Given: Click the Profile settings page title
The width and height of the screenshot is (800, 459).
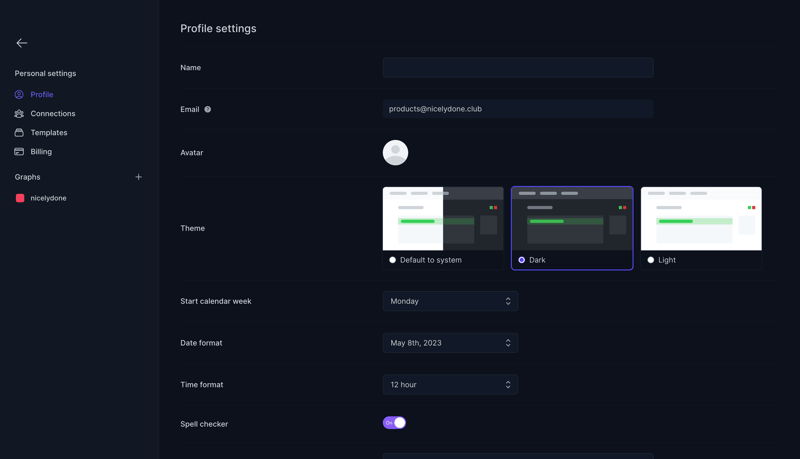Looking at the screenshot, I should point(218,29).
